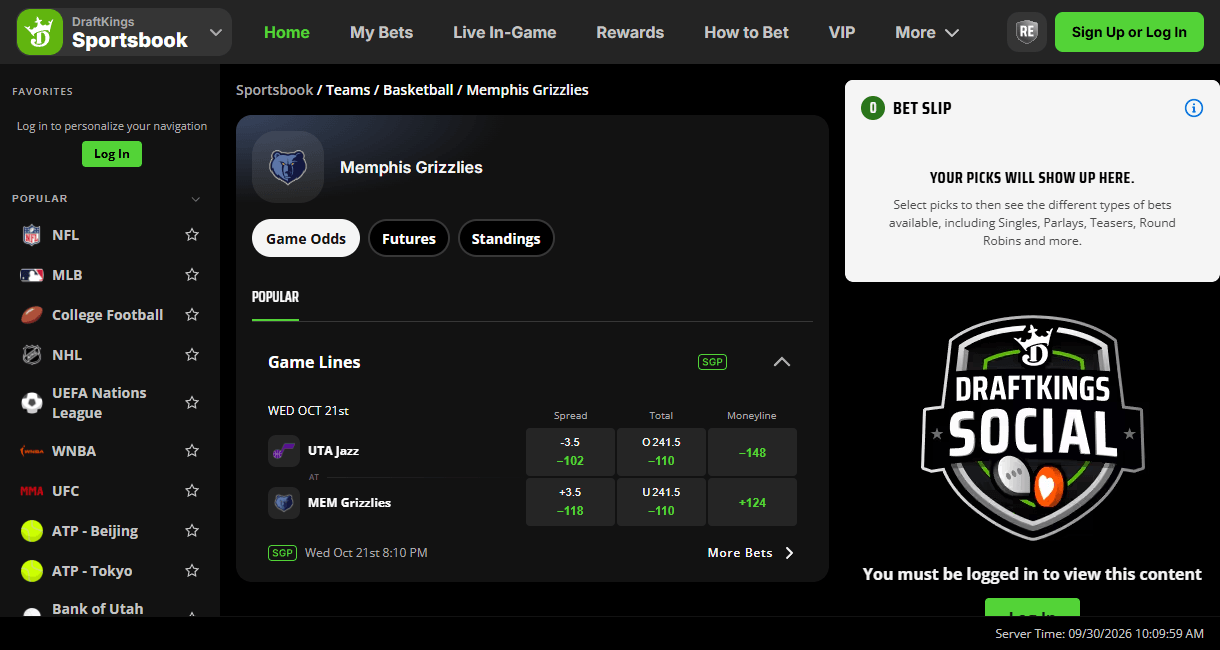Viewport: 1220px width, 650px height.
Task: Star ATP - Tokyo as favorite
Action: pos(192,571)
